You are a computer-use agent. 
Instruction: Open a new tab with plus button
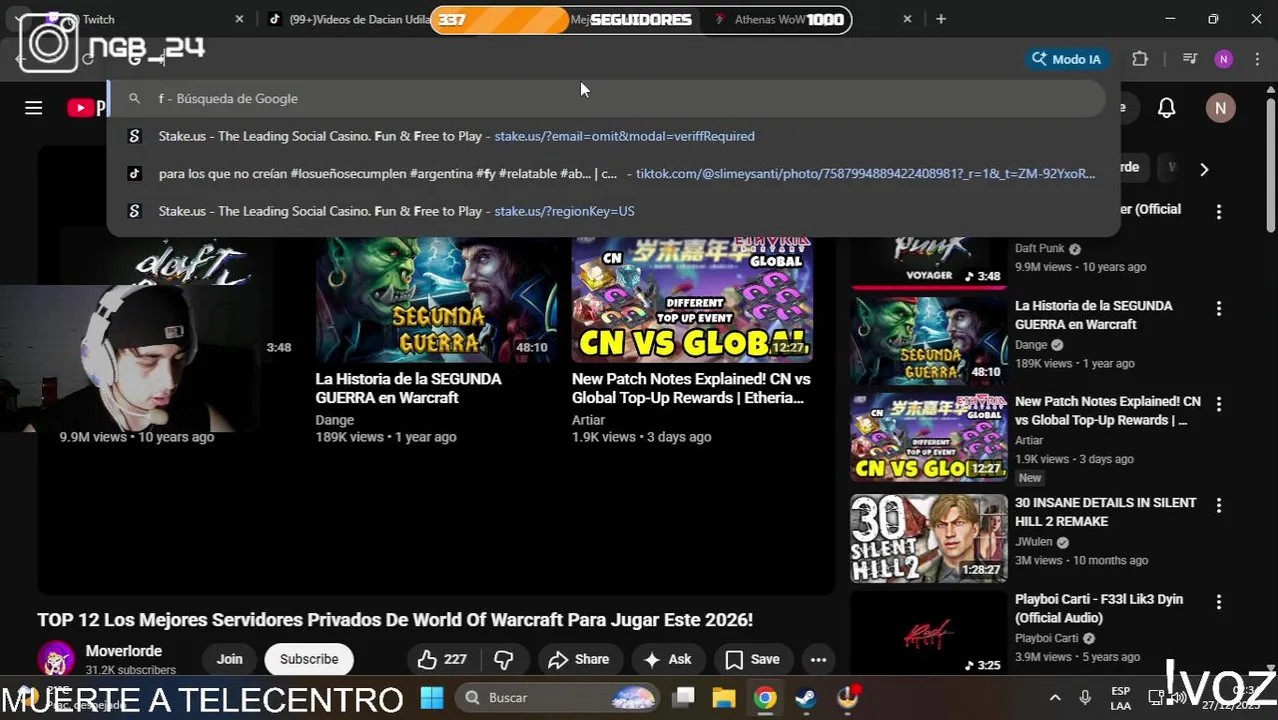[940, 19]
